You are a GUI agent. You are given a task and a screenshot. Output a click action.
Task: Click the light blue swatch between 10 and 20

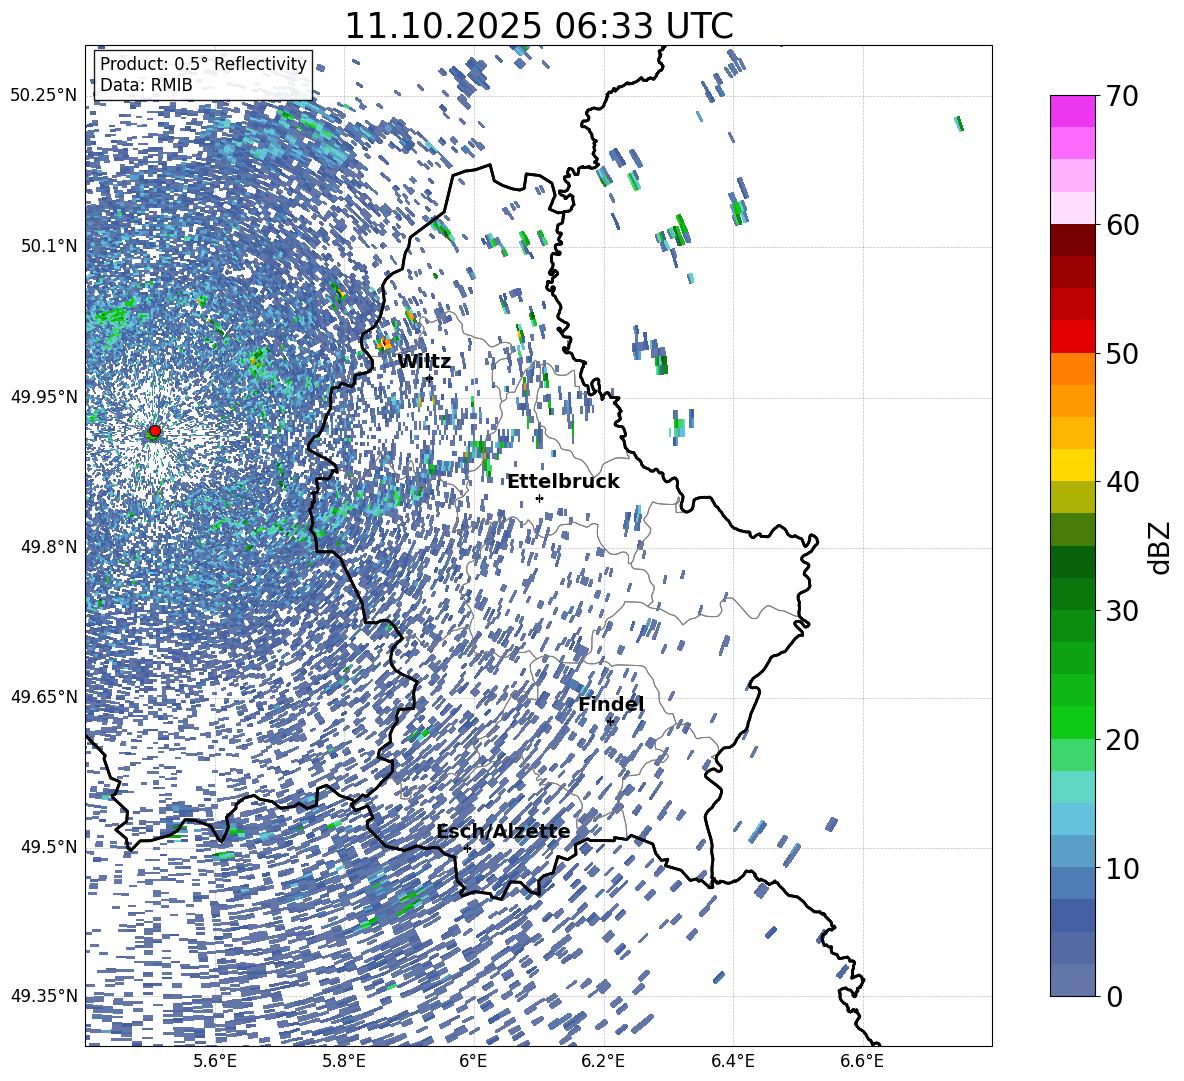1072,819
